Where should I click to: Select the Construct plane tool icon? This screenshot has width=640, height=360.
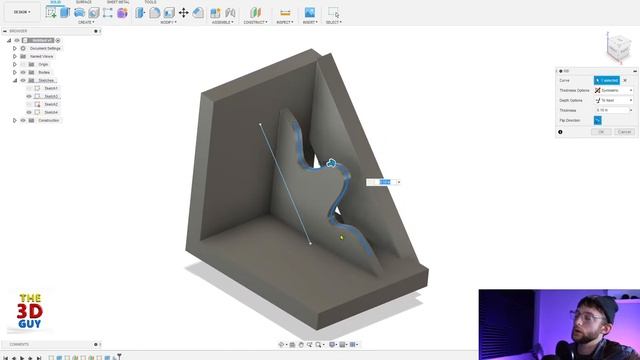[x=256, y=13]
